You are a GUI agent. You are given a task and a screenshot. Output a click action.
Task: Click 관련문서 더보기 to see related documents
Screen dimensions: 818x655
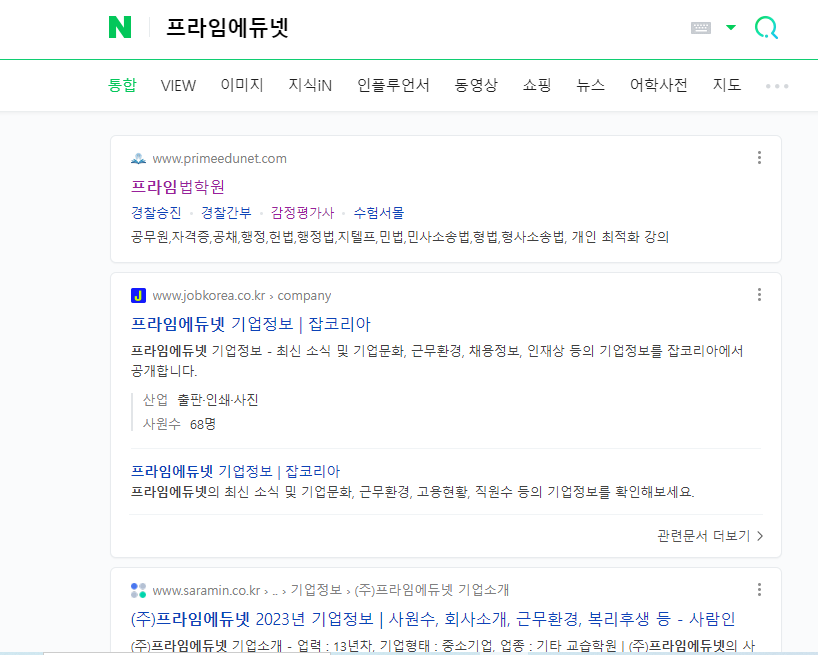point(711,536)
